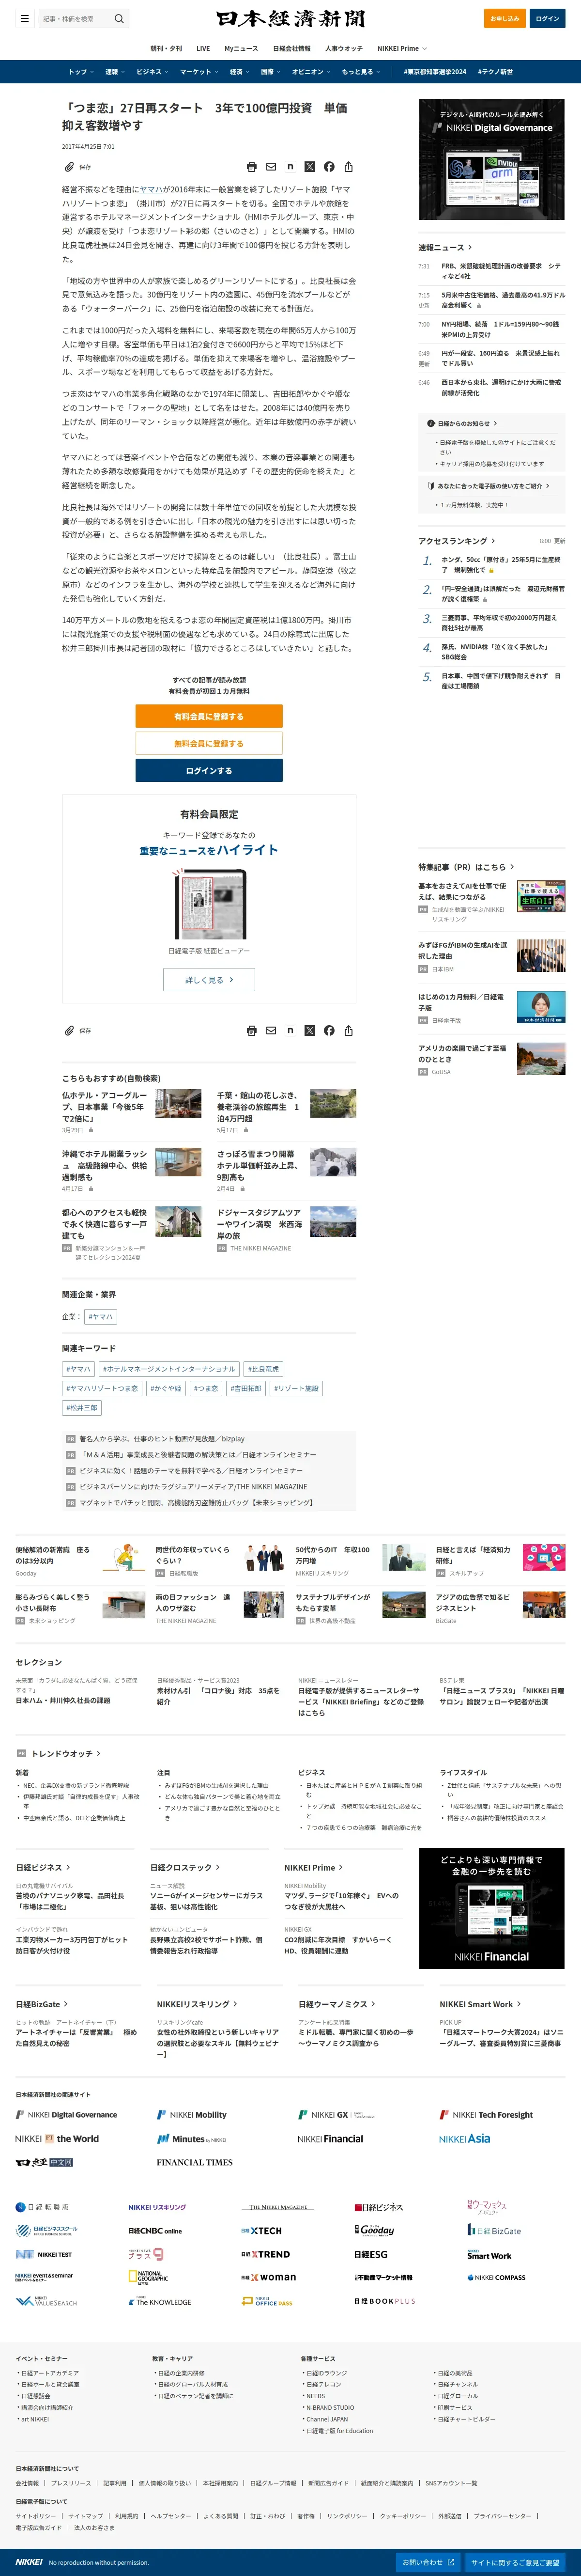Open the 日経 xwoman logo link

tap(269, 2277)
